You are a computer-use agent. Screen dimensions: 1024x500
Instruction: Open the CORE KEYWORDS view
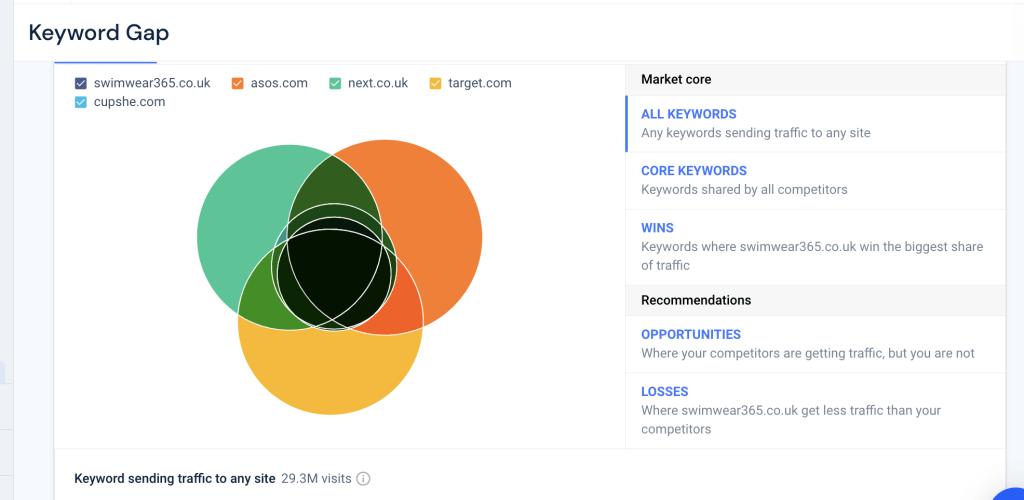click(693, 171)
